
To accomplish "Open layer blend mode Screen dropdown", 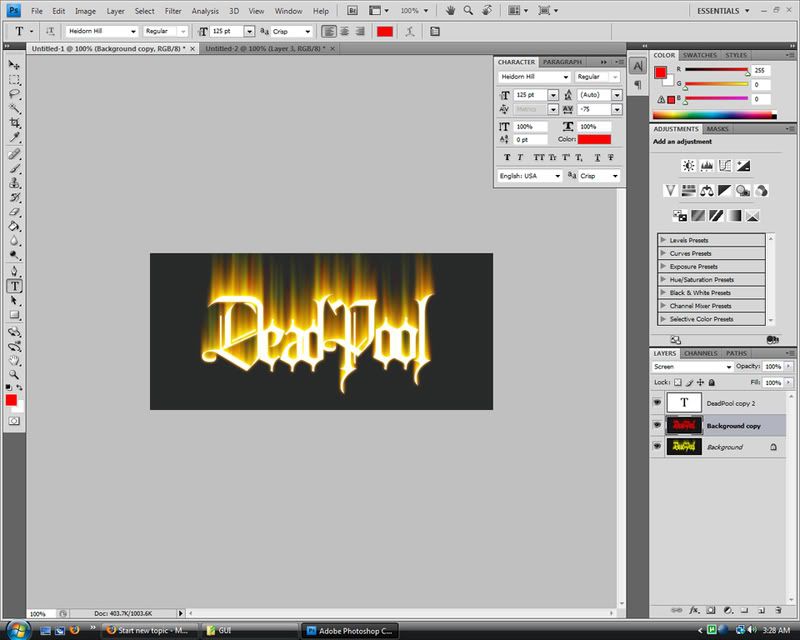I will 692,366.
